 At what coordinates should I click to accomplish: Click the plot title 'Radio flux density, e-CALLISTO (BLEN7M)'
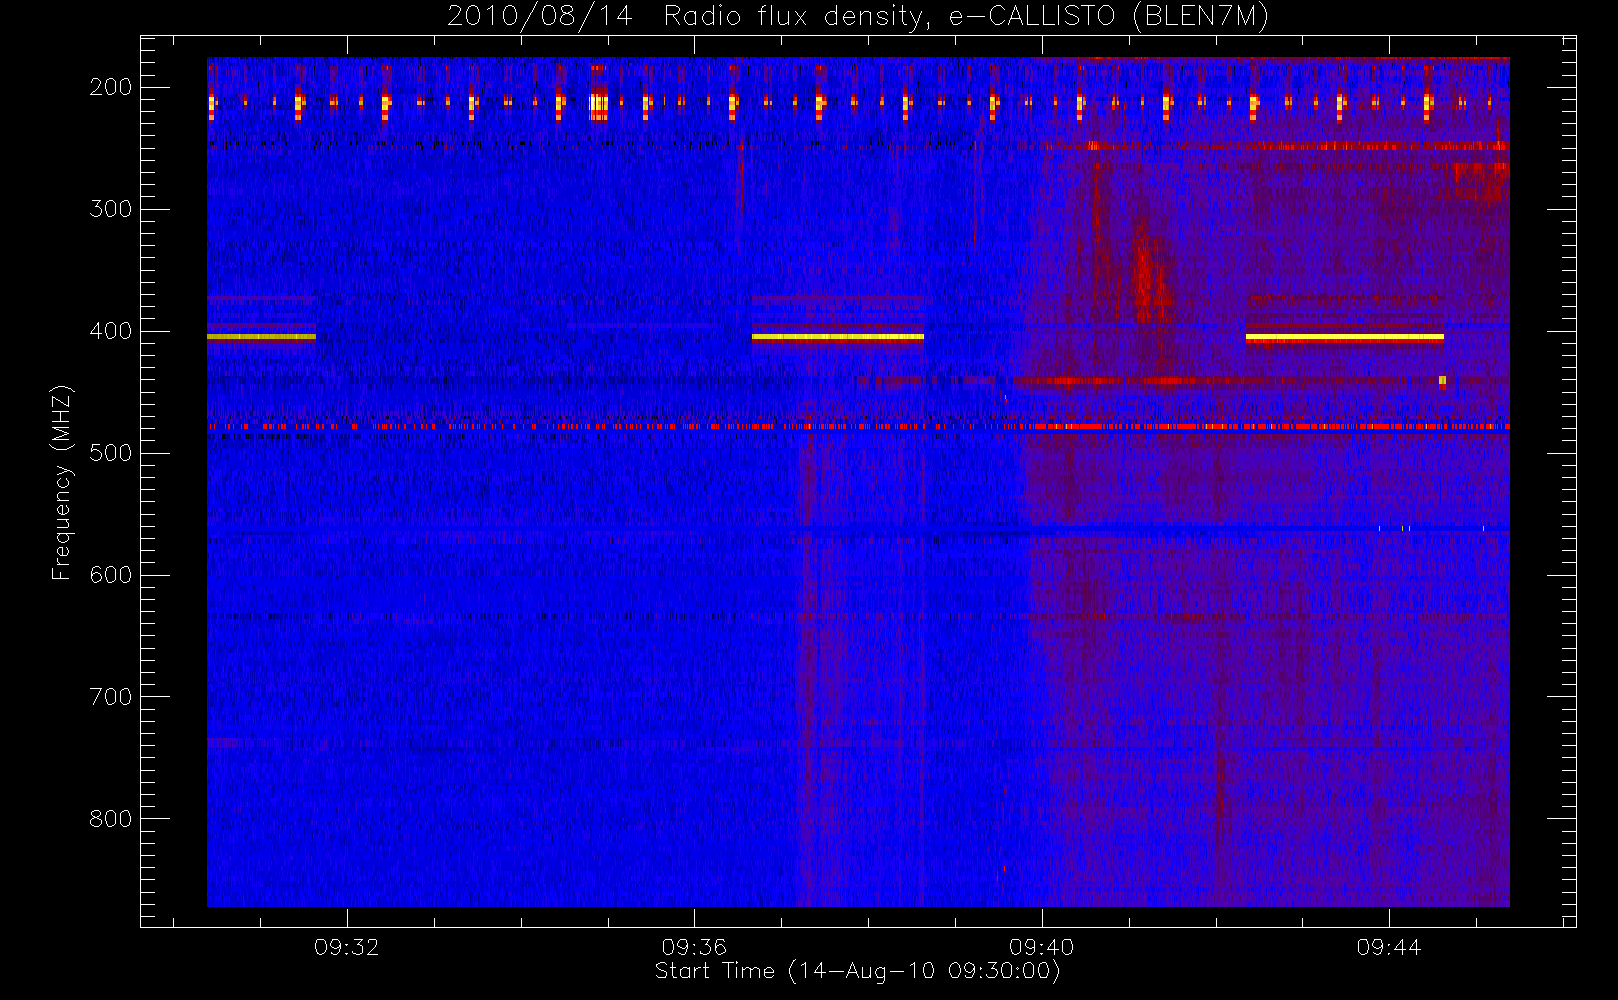(x=966, y=17)
